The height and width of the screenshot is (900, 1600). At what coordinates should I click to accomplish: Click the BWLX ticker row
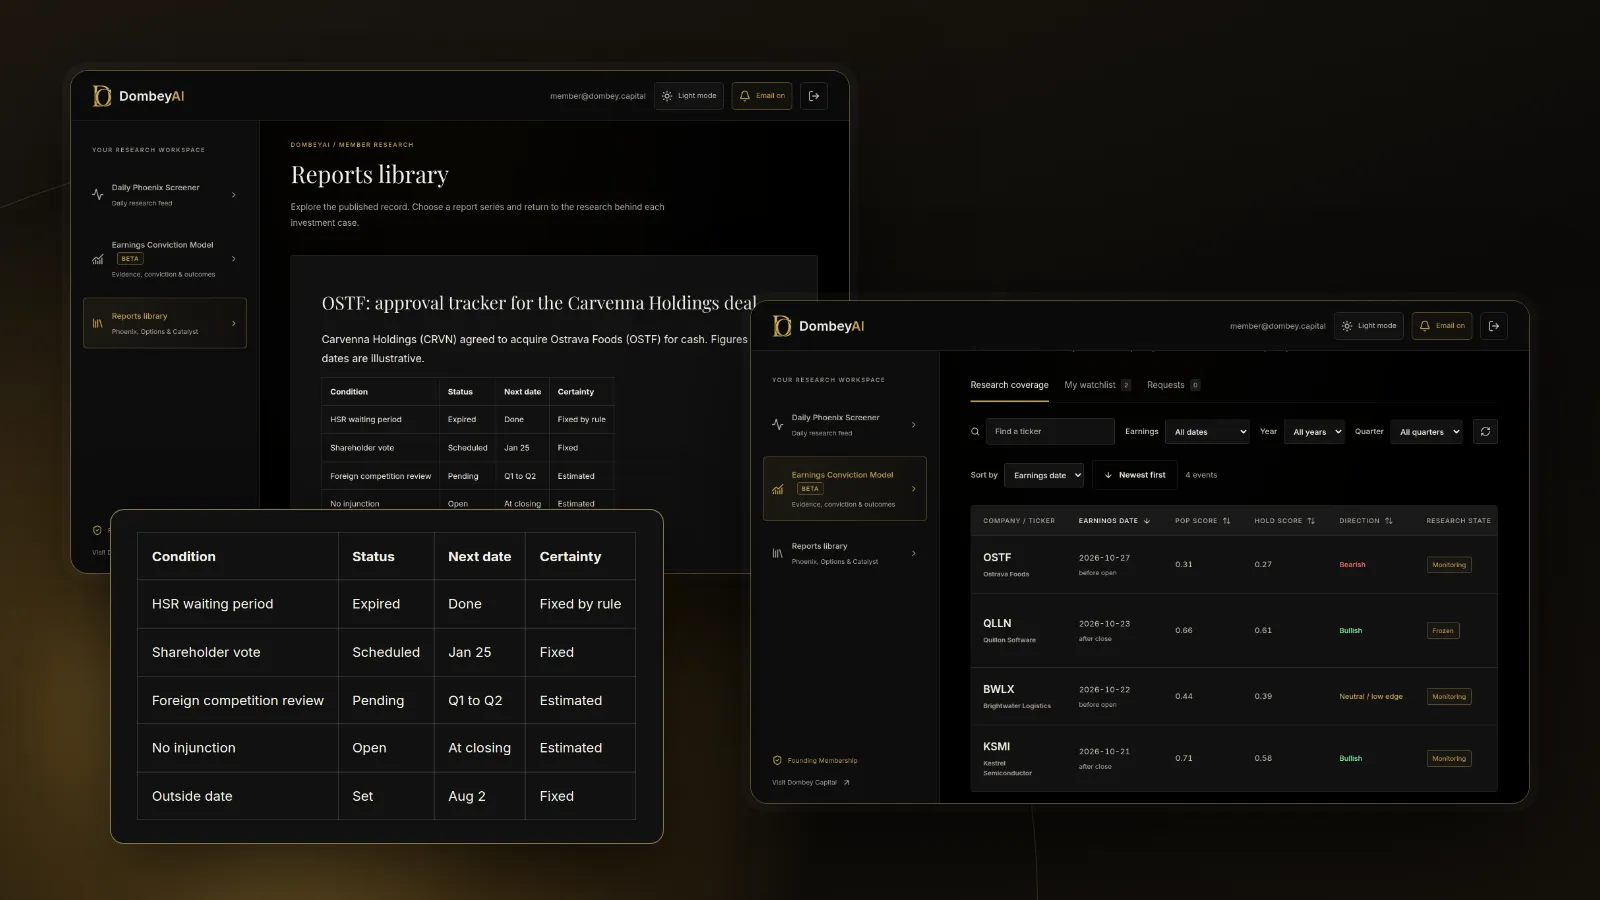click(x=1234, y=697)
